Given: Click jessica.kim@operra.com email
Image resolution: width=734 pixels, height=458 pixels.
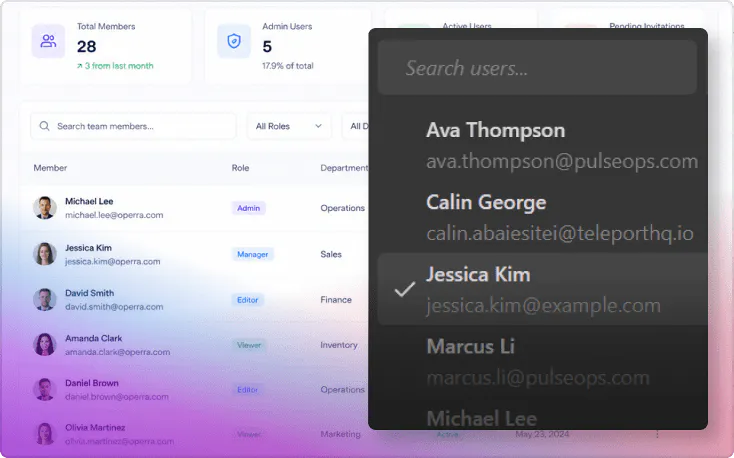Looking at the screenshot, I should [x=112, y=261].
